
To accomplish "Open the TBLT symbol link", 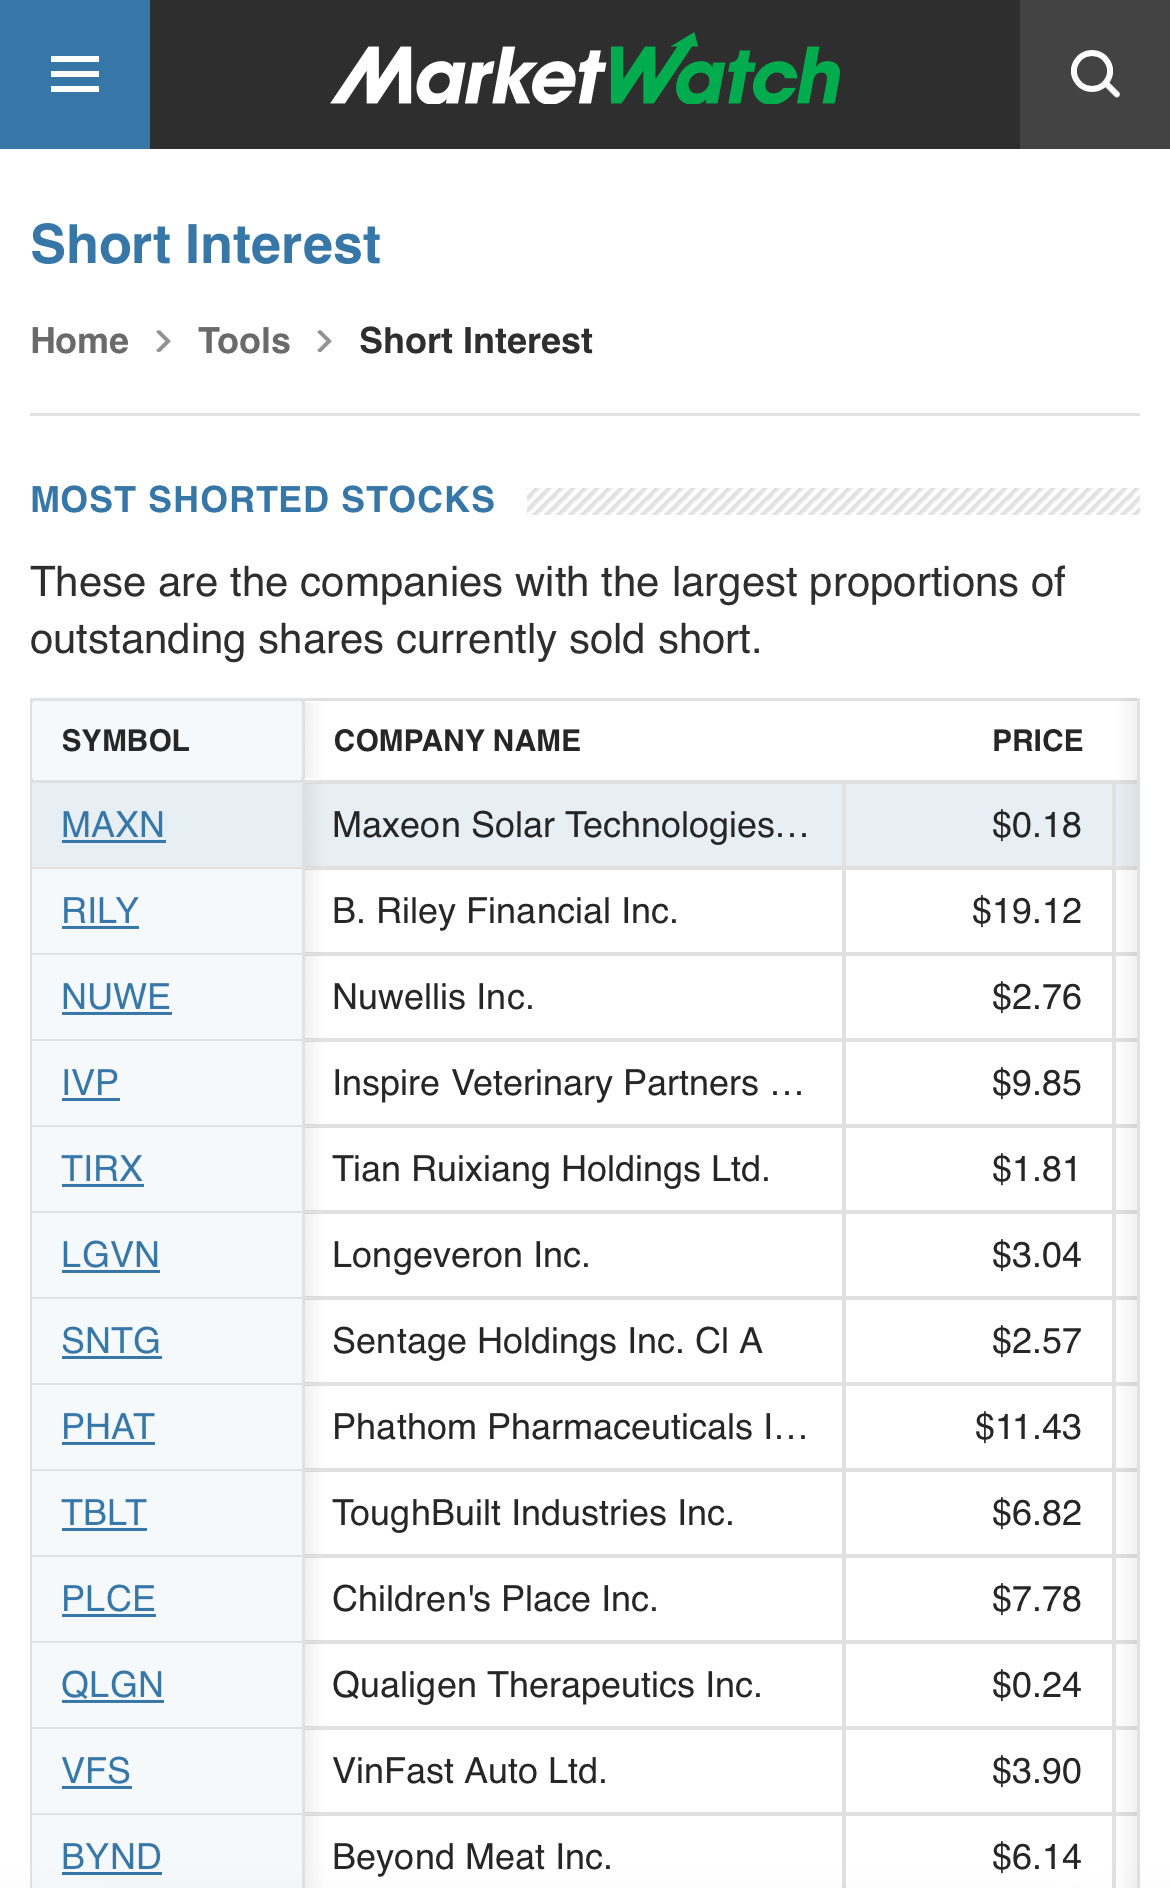I will click(x=104, y=1513).
